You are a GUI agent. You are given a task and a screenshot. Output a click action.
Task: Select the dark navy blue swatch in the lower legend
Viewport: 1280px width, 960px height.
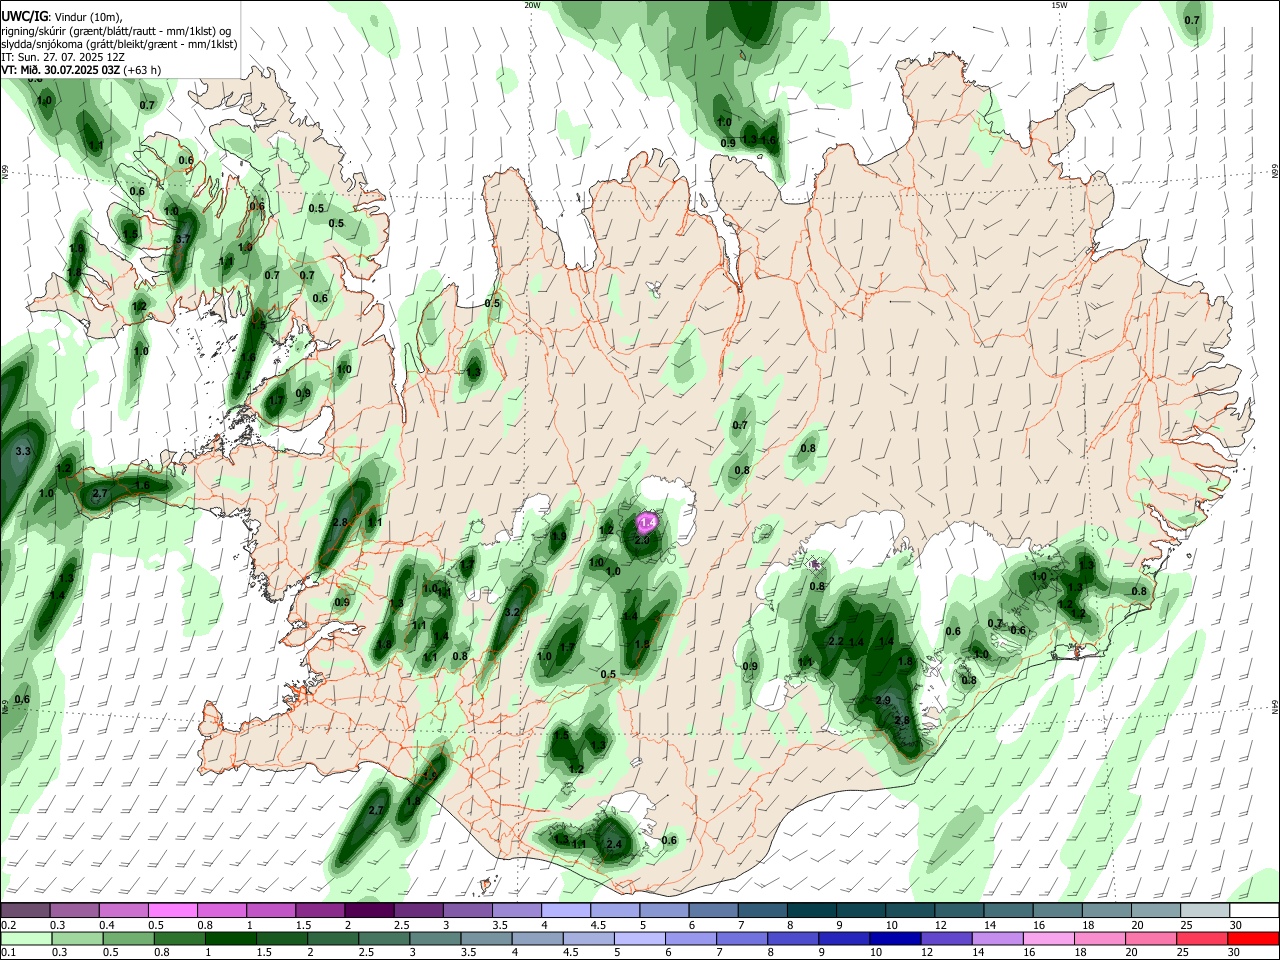pyautogui.click(x=894, y=938)
